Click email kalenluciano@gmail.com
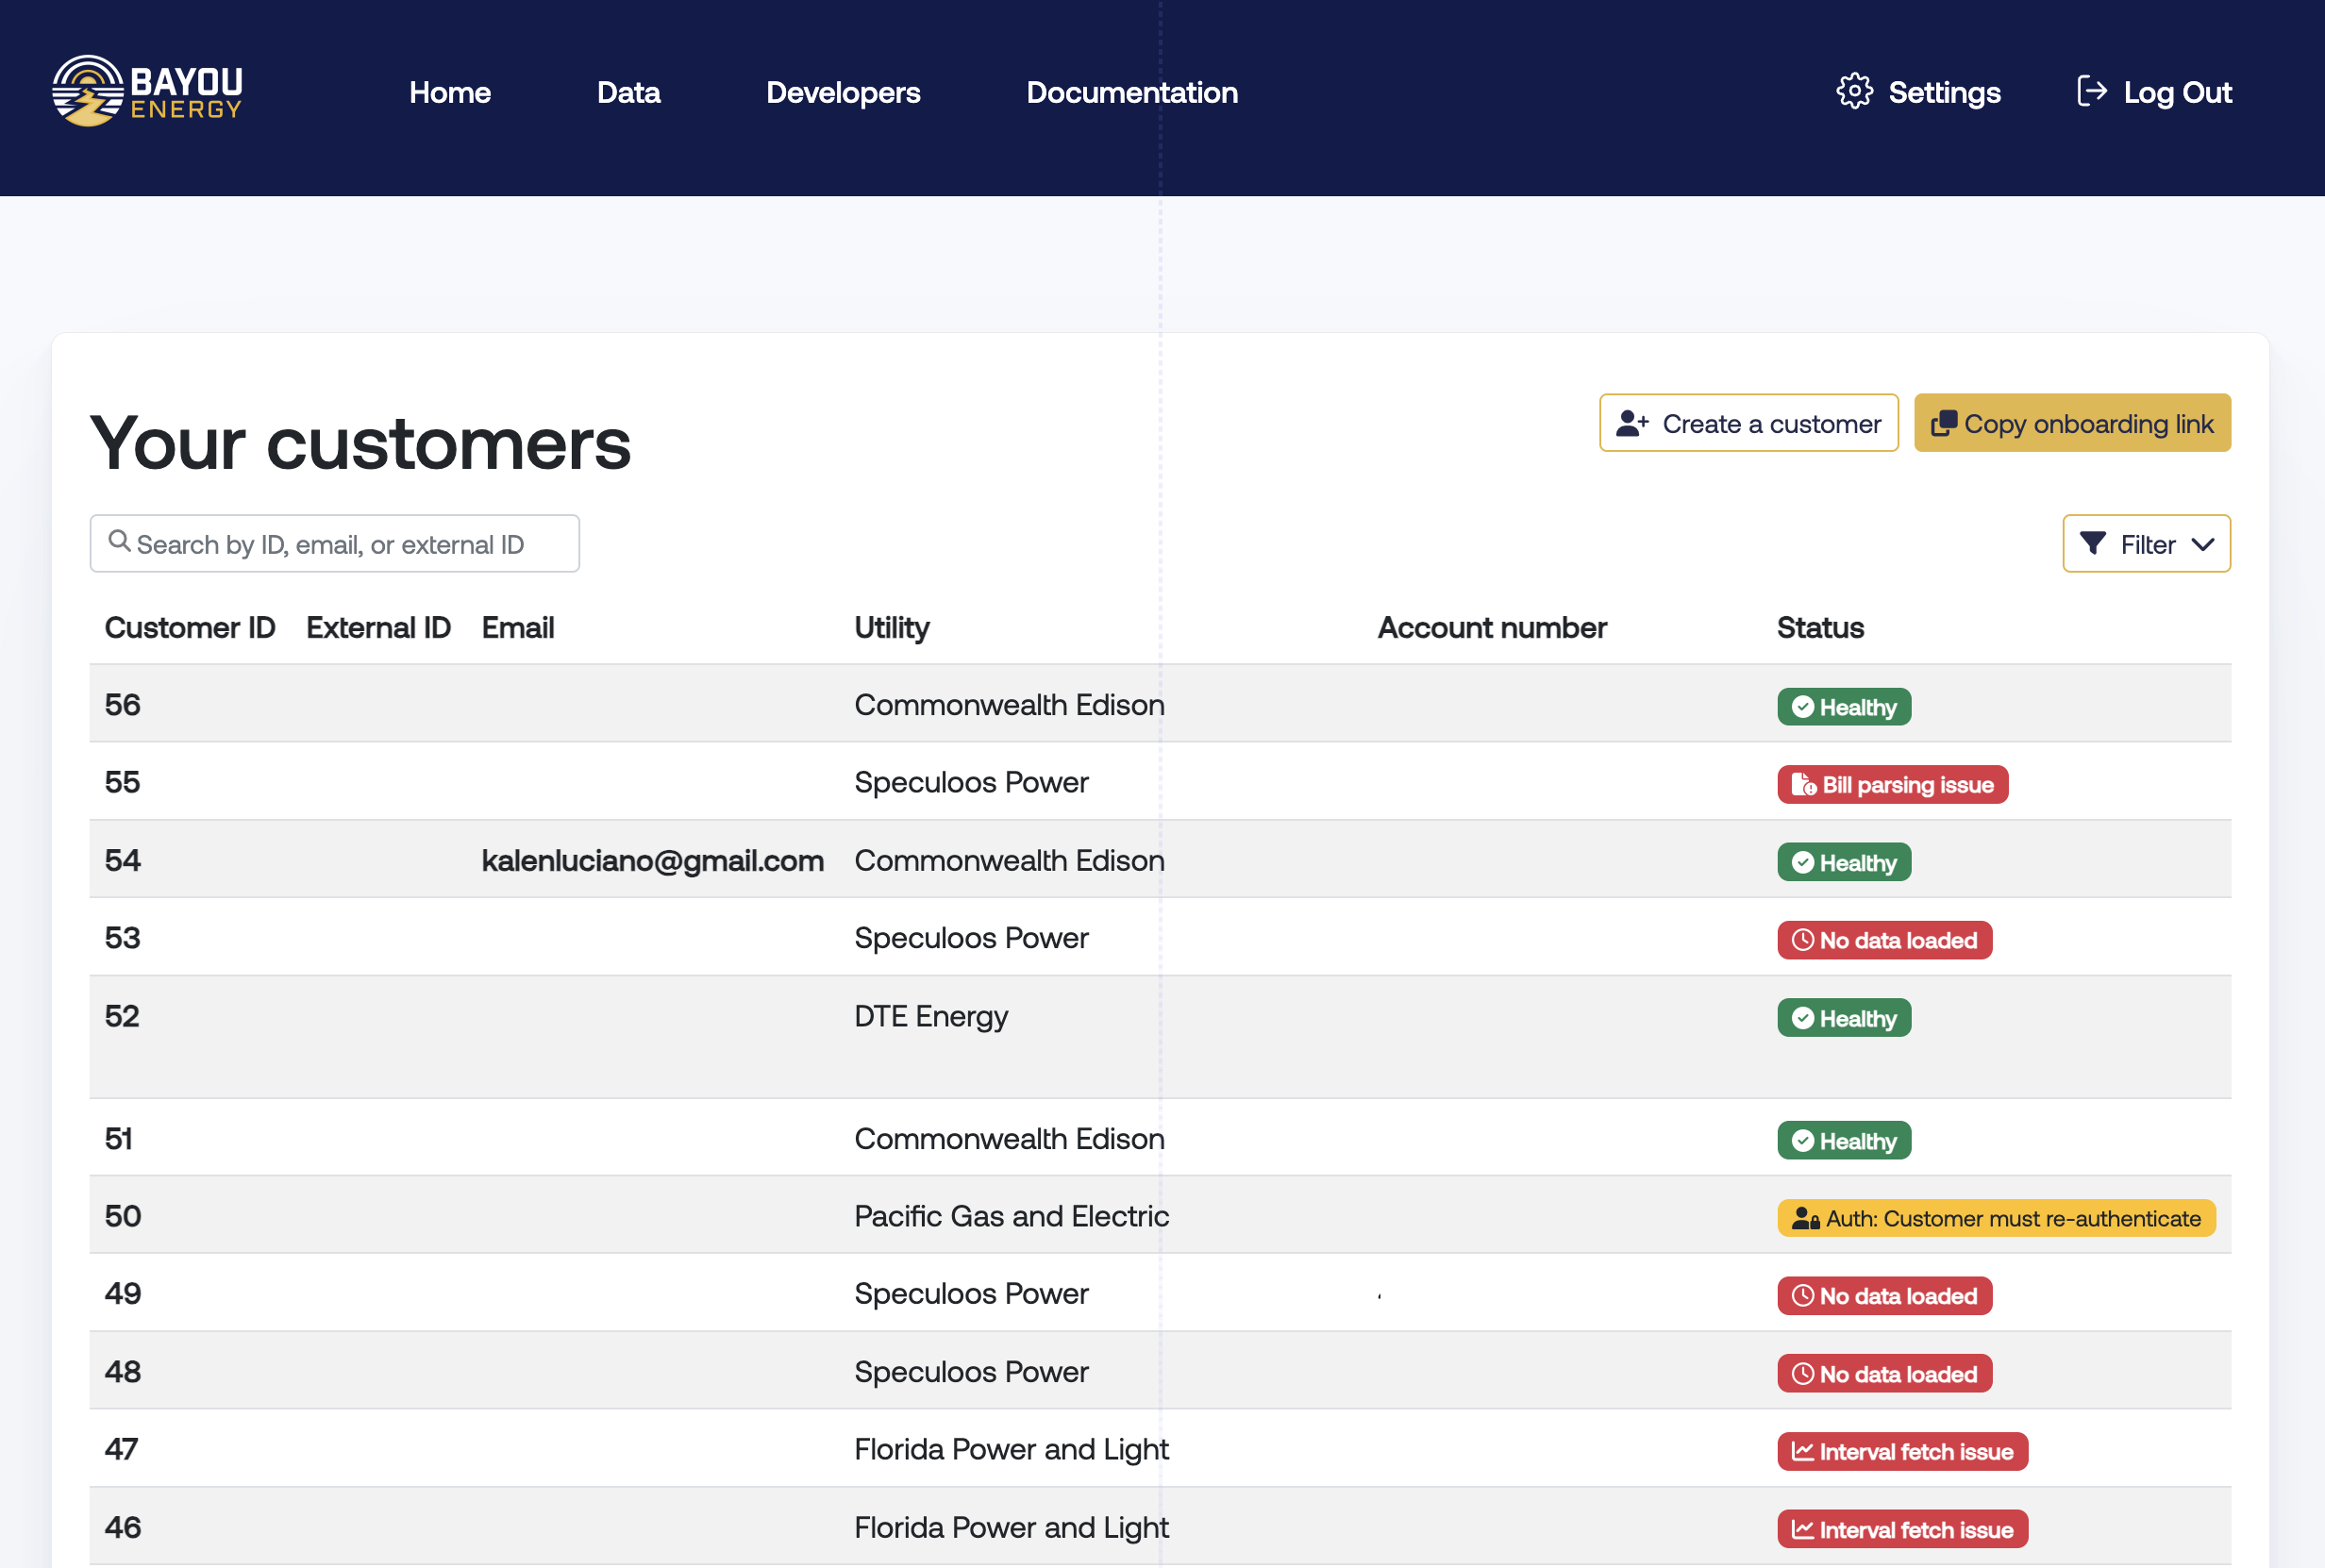 [652, 860]
